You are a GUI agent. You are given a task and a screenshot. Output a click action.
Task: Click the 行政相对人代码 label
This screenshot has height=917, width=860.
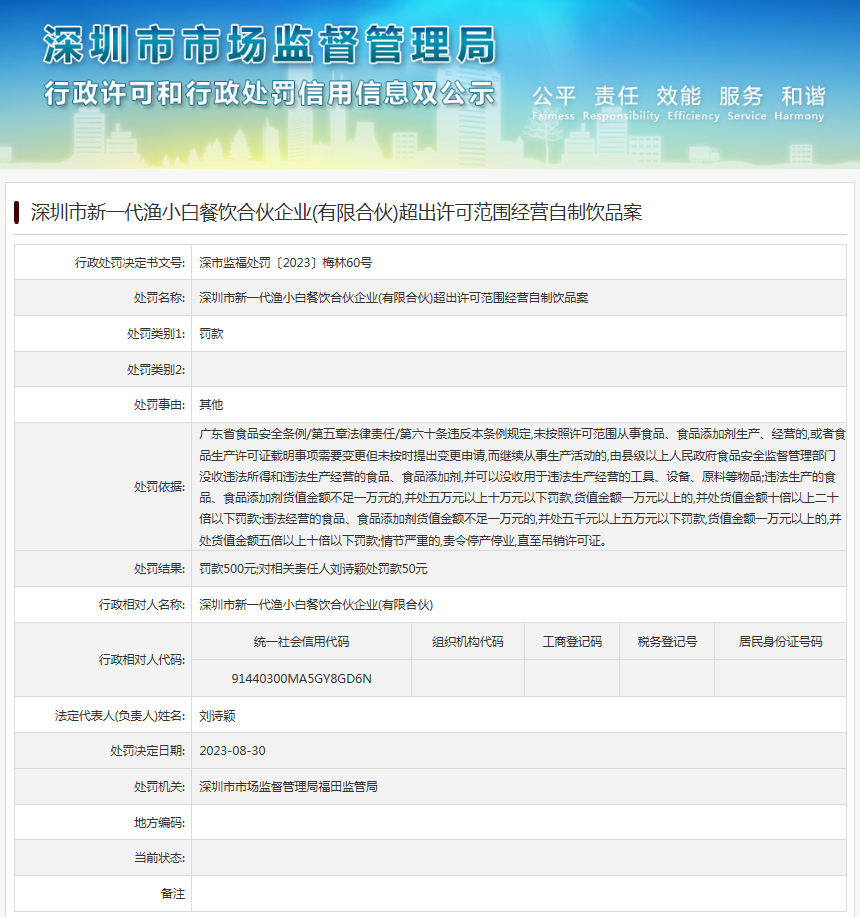pos(141,660)
